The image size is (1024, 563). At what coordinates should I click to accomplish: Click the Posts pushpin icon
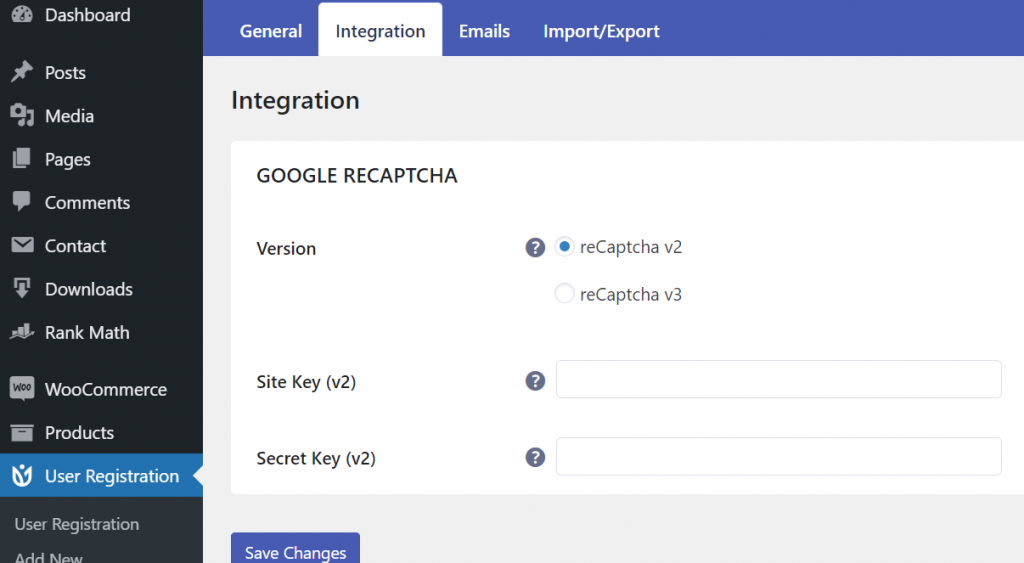click(x=22, y=72)
